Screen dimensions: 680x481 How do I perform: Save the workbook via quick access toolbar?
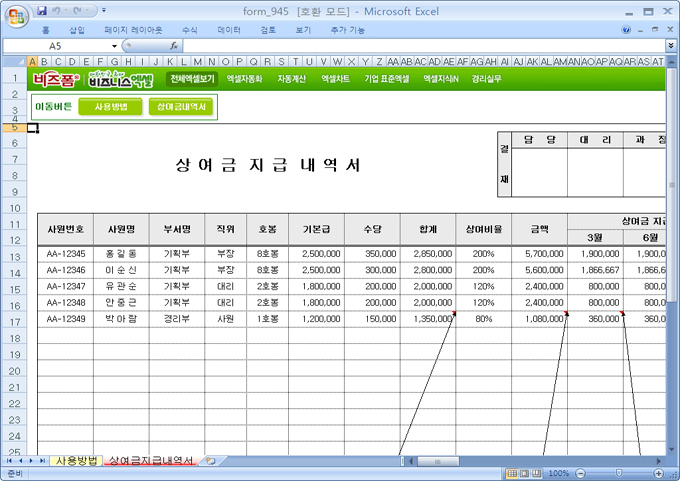click(41, 11)
